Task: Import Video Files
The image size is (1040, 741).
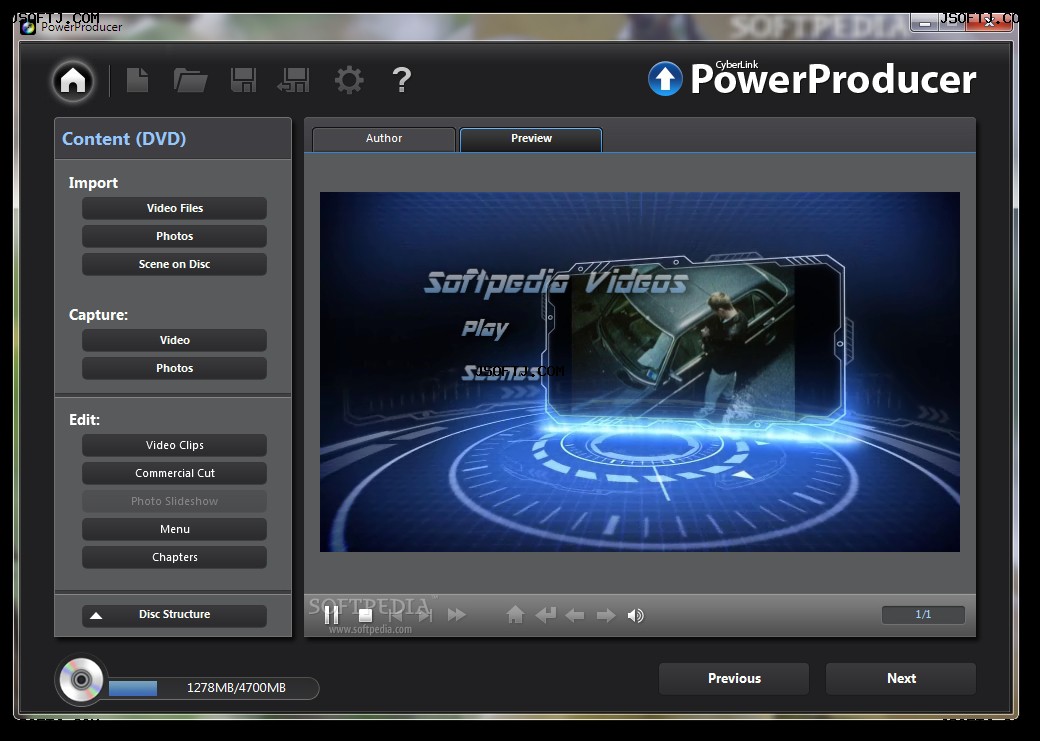Action: coord(174,208)
